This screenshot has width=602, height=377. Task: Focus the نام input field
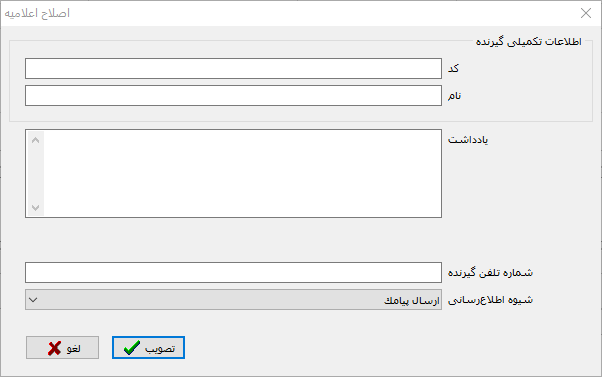click(x=233, y=96)
